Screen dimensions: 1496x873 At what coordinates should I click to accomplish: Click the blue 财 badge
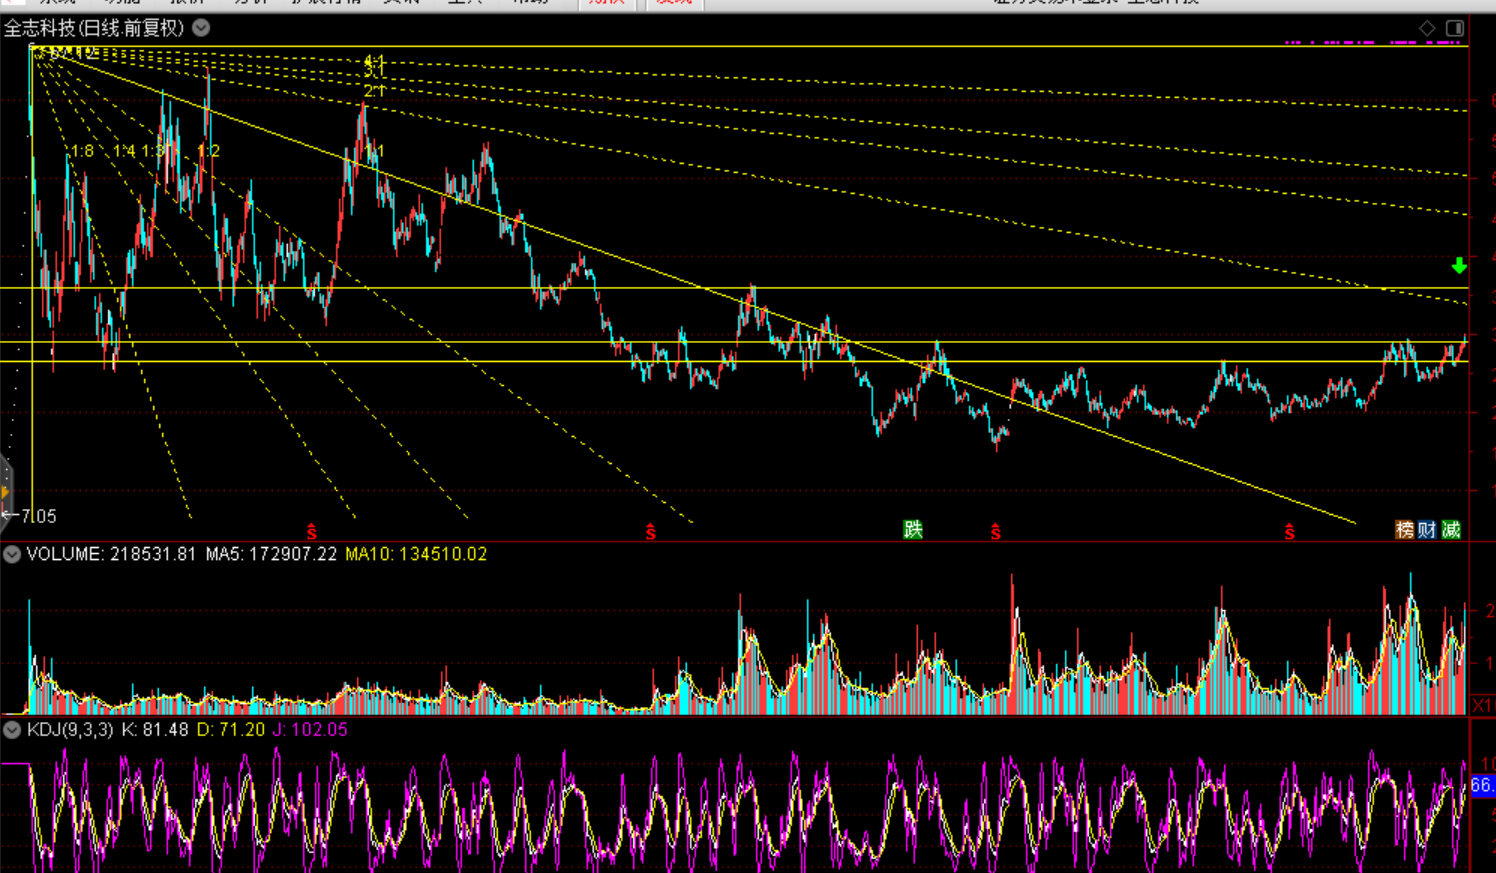point(1427,529)
